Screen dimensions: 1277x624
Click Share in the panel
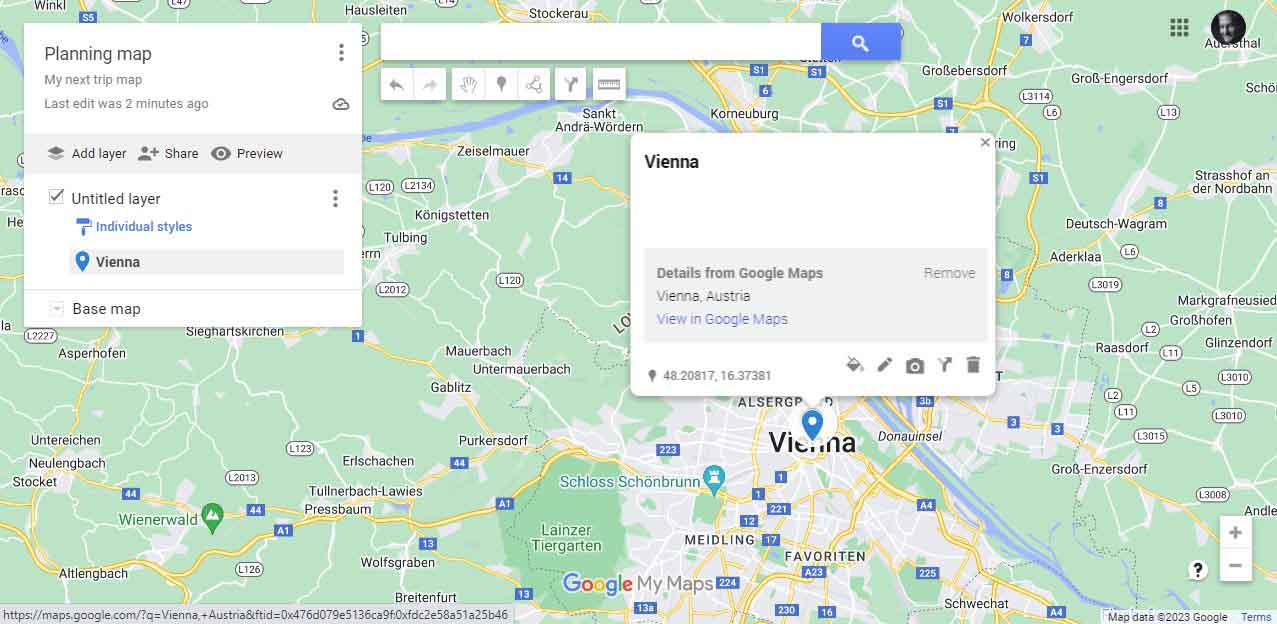[168, 153]
